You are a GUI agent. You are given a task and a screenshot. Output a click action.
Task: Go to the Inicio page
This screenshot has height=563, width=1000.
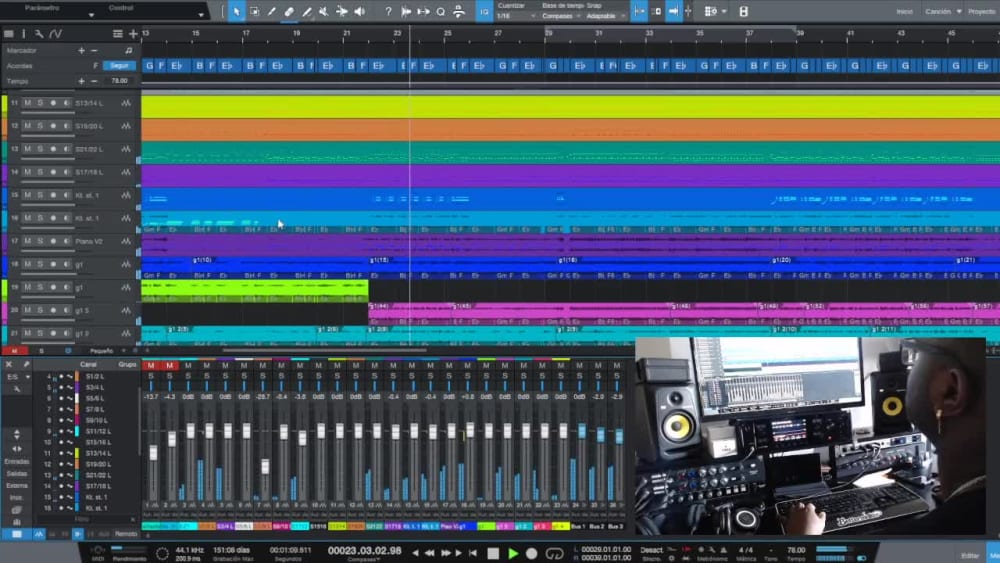point(904,11)
